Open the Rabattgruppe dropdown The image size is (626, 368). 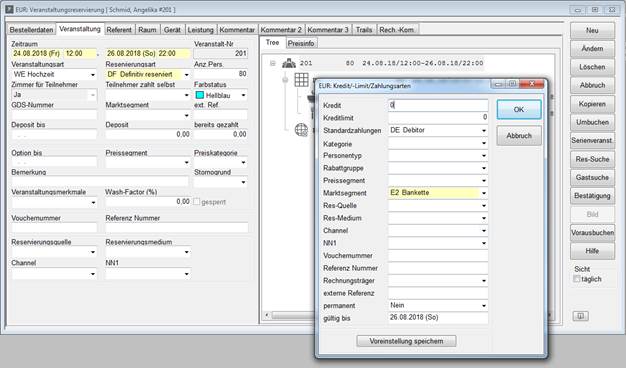pos(484,168)
